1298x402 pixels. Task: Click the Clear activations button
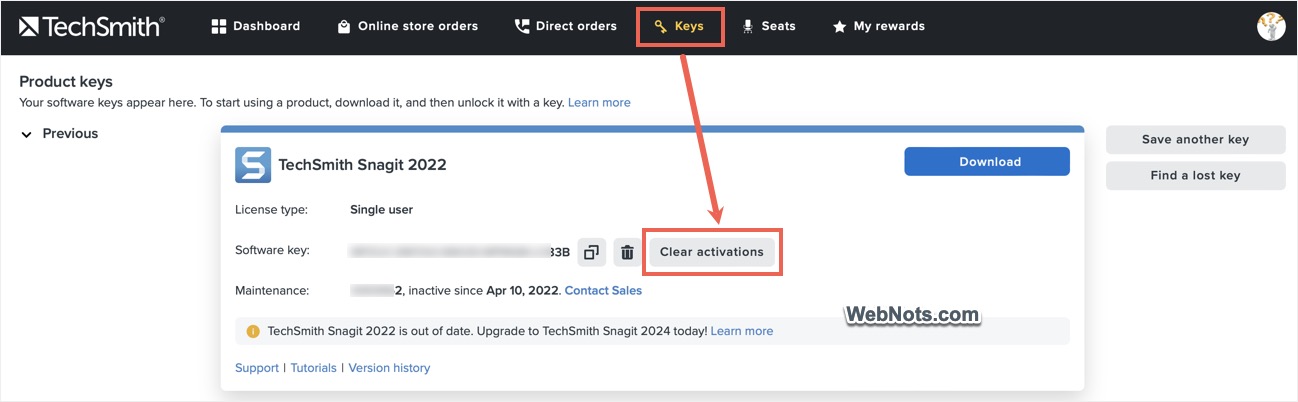[711, 252]
